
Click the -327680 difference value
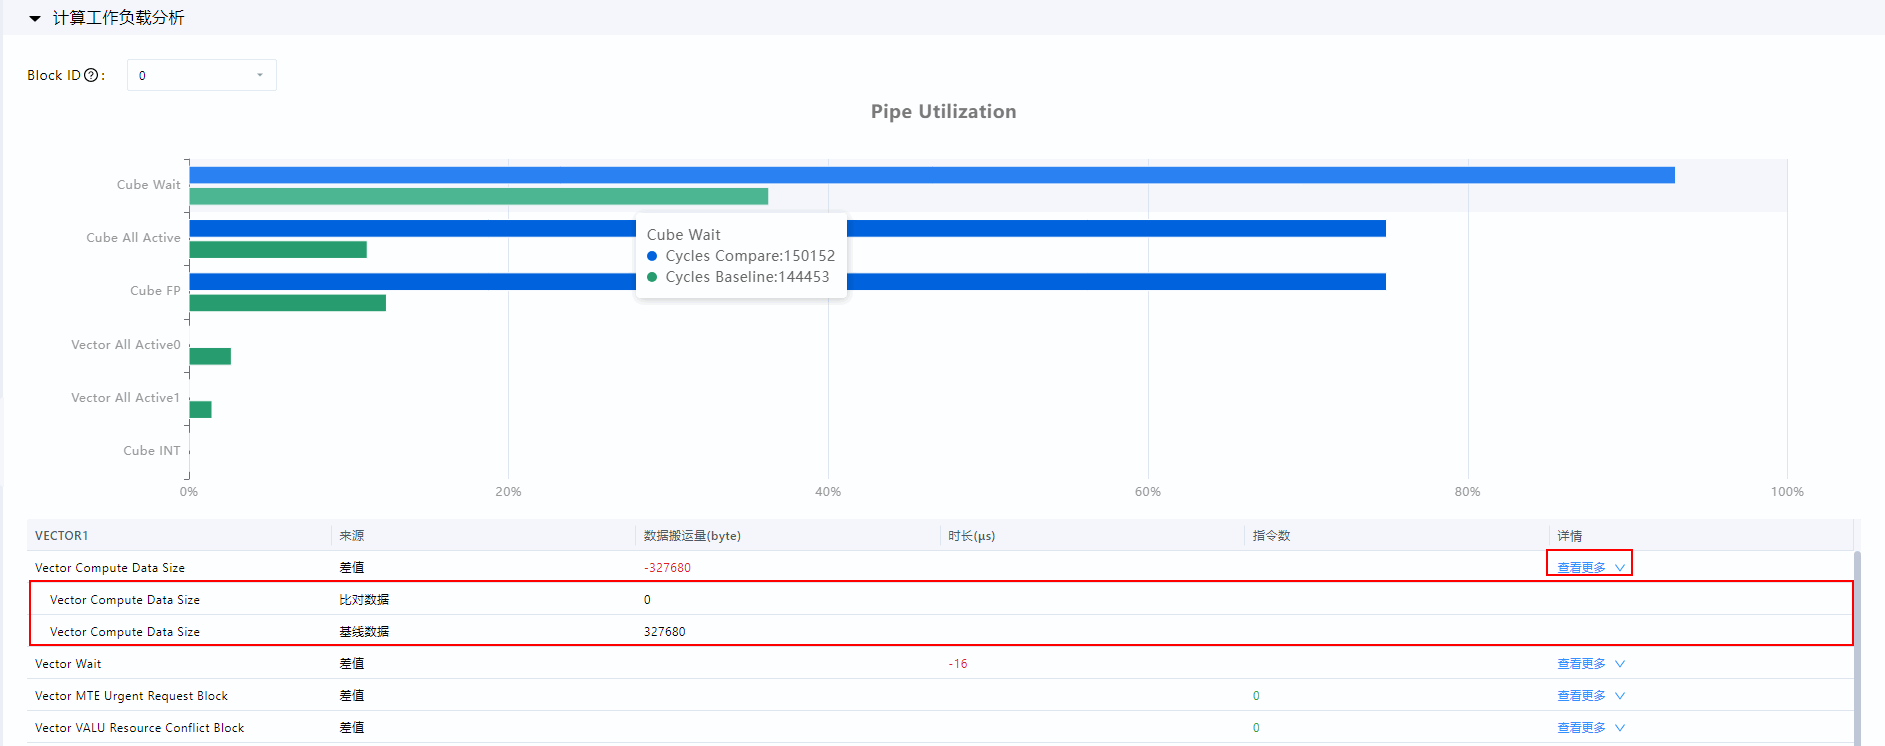click(667, 568)
